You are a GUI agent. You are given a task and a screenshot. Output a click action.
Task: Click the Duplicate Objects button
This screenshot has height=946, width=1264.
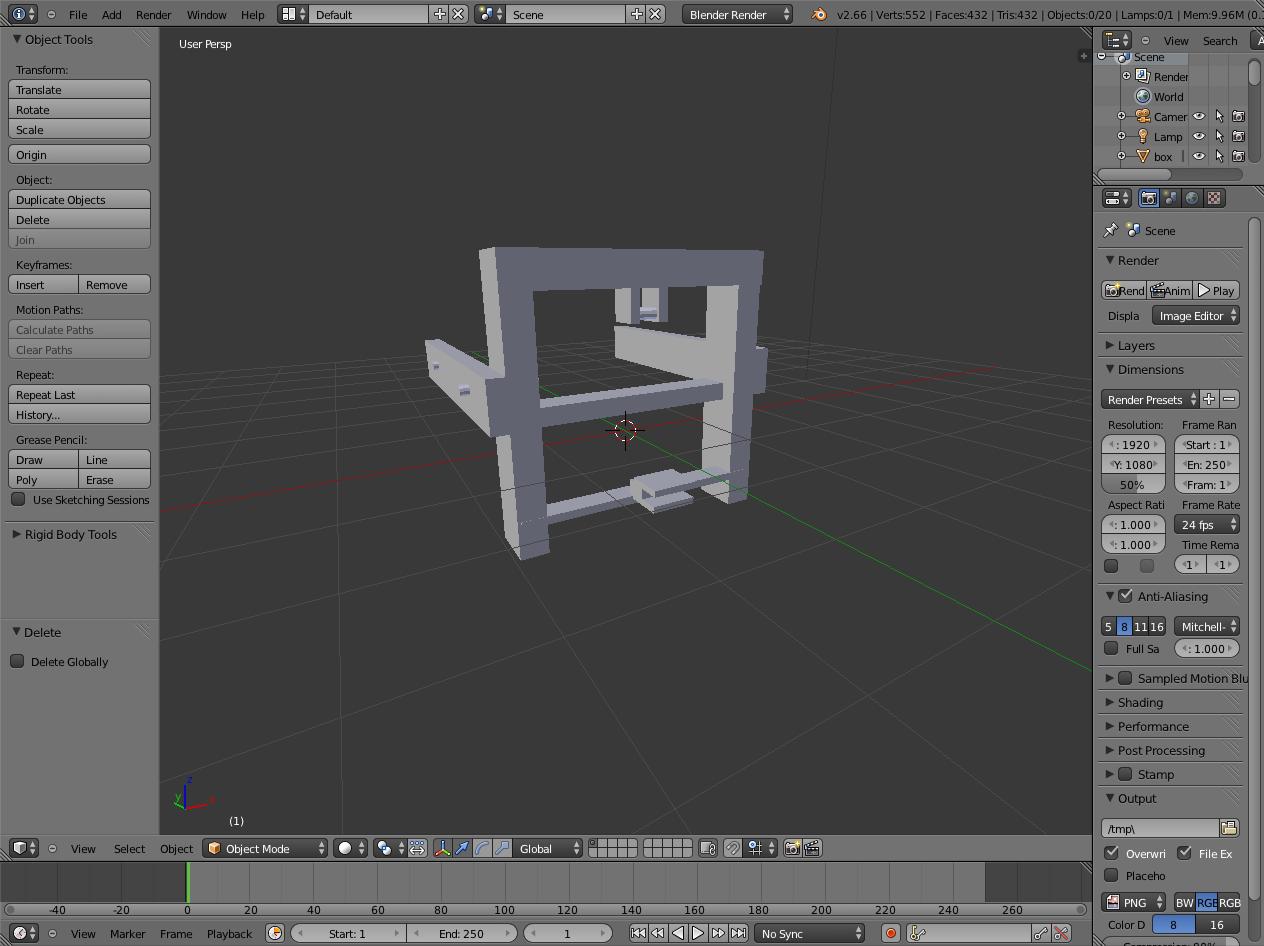point(80,199)
